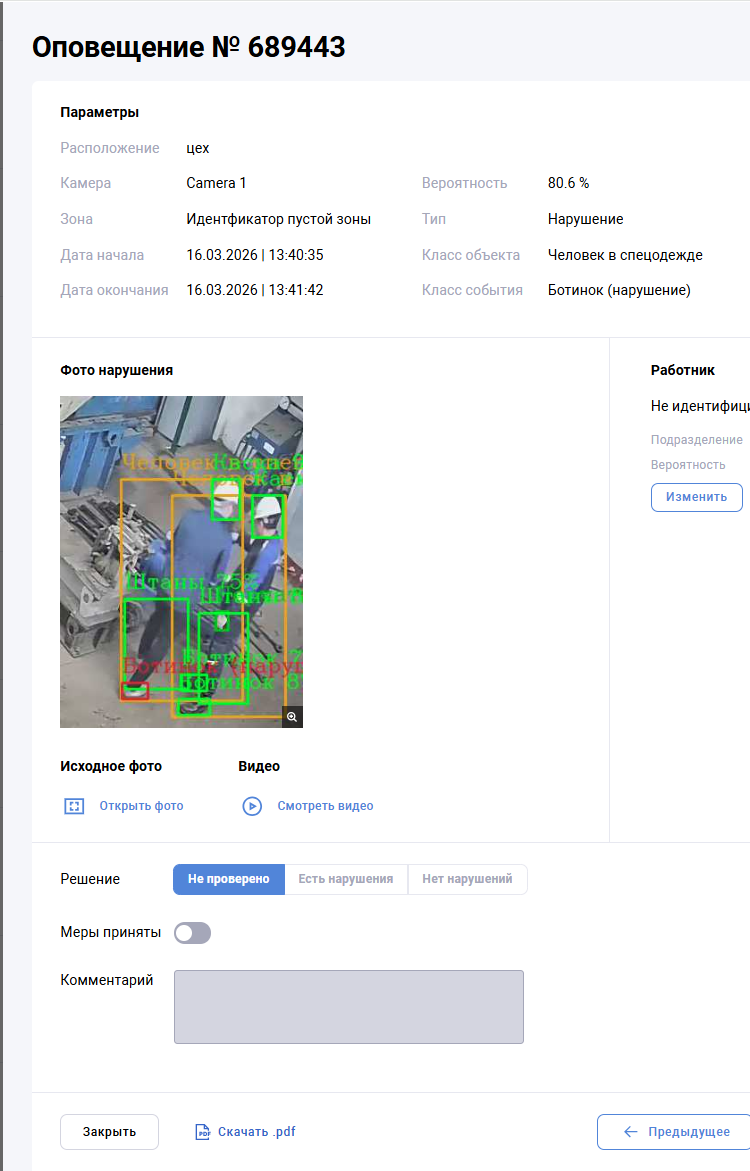Open the Смотреть видео link
The image size is (750, 1171).
[325, 806]
